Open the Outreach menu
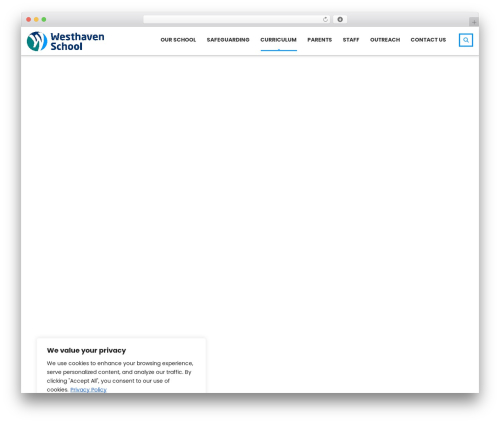 385,40
